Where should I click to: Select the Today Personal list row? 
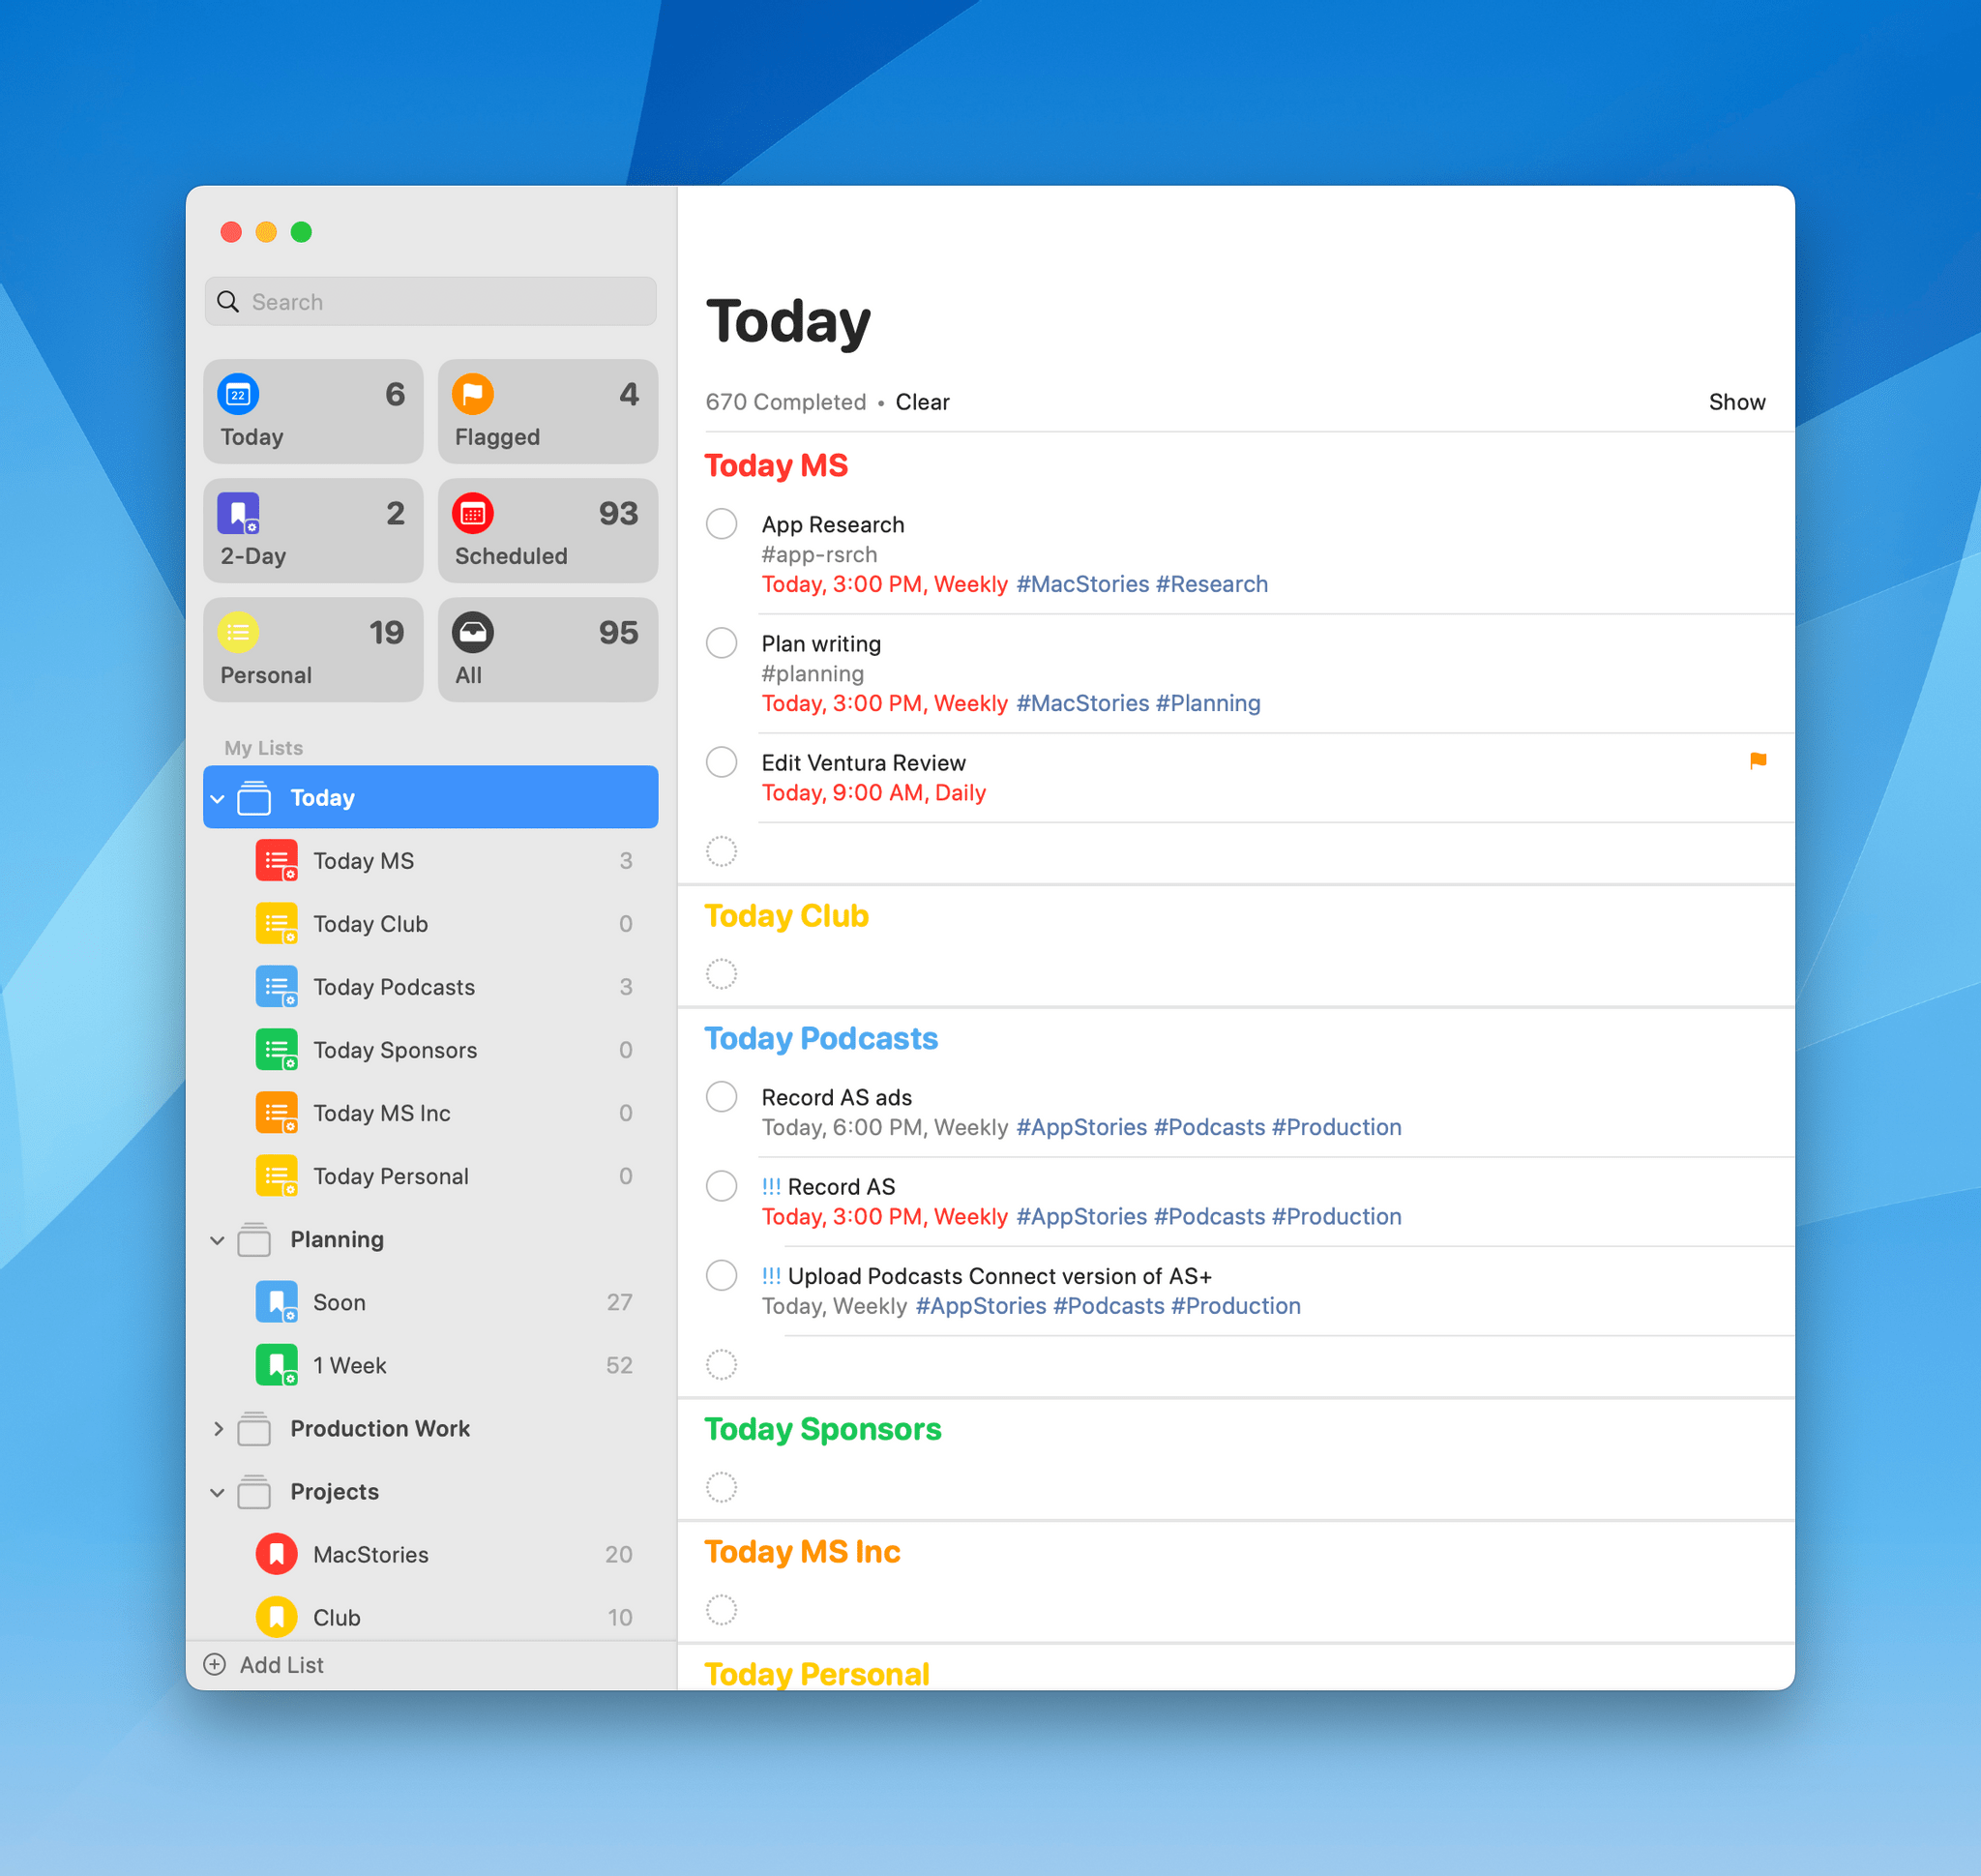coord(430,1176)
